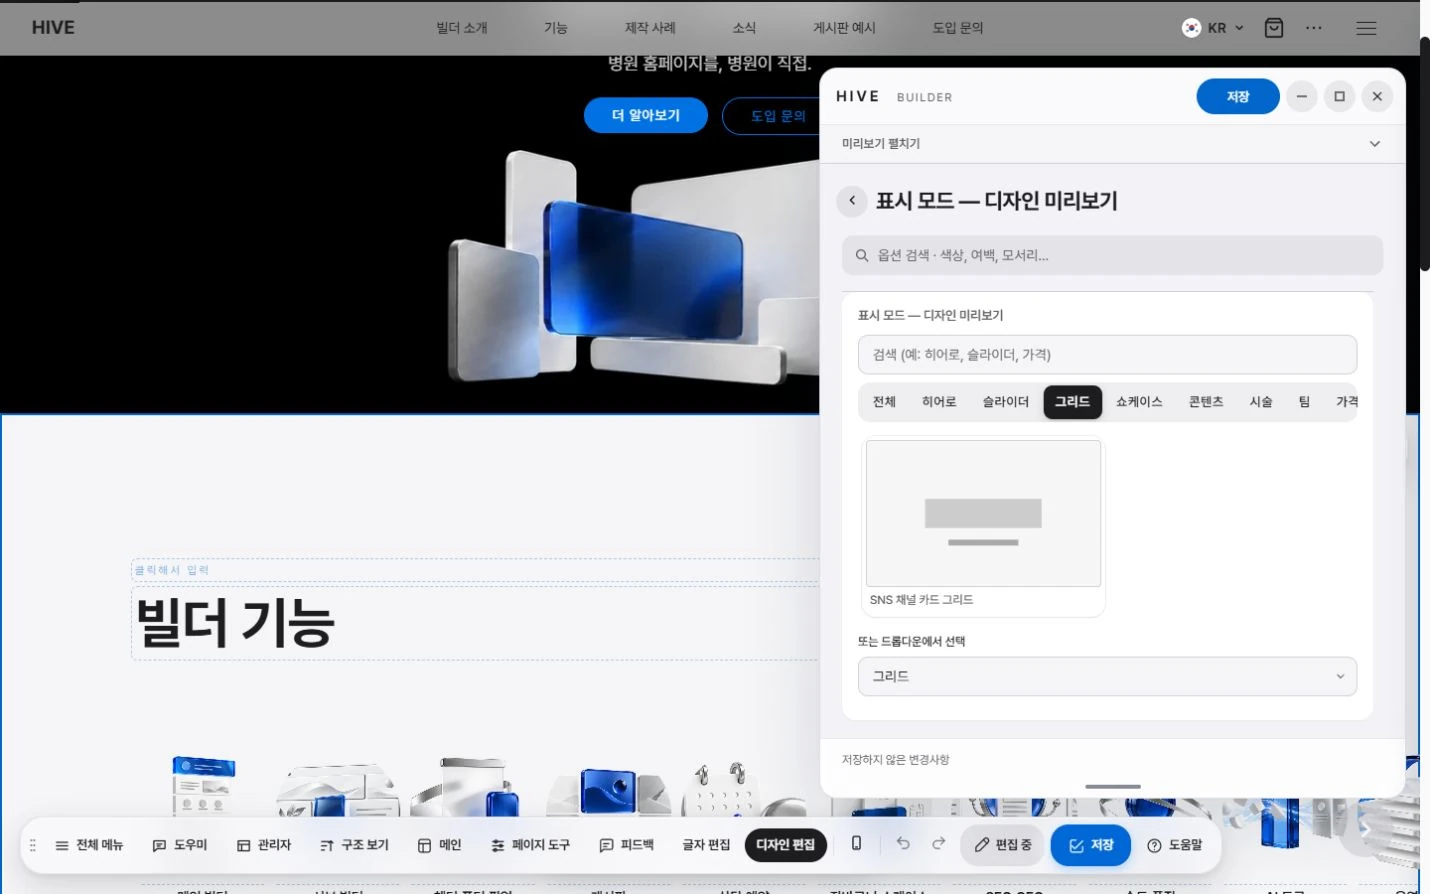The width and height of the screenshot is (1430, 894).
Task: Click the 옵션 검색 search input field
Action: [x=1112, y=256]
